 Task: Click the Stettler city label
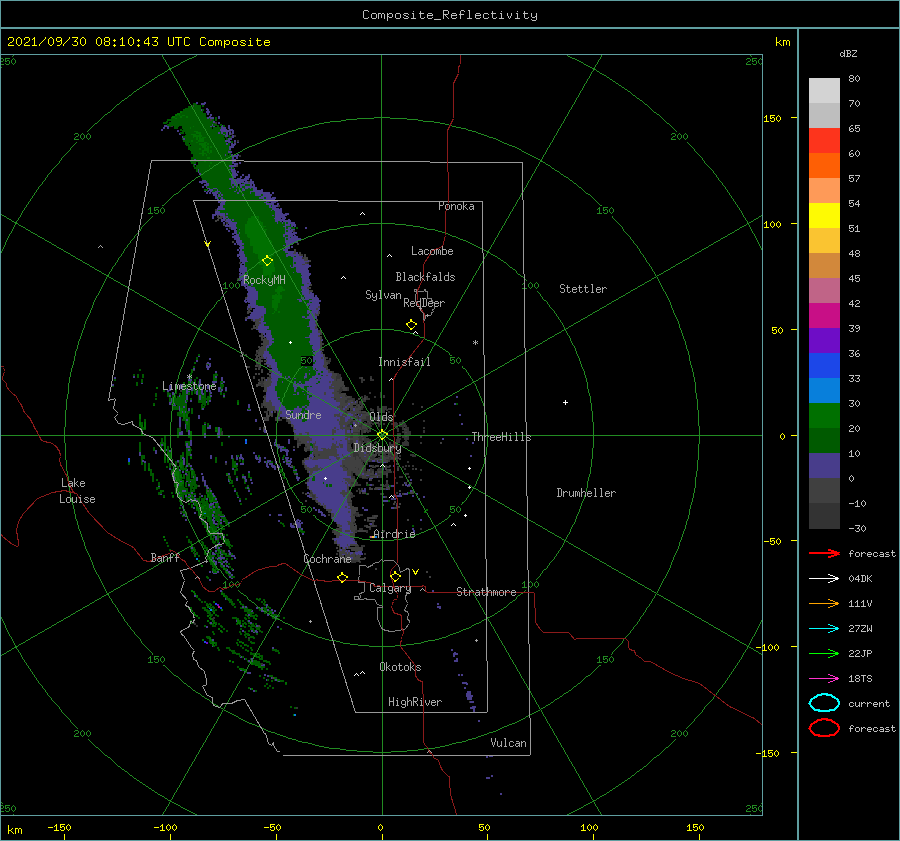tap(583, 289)
